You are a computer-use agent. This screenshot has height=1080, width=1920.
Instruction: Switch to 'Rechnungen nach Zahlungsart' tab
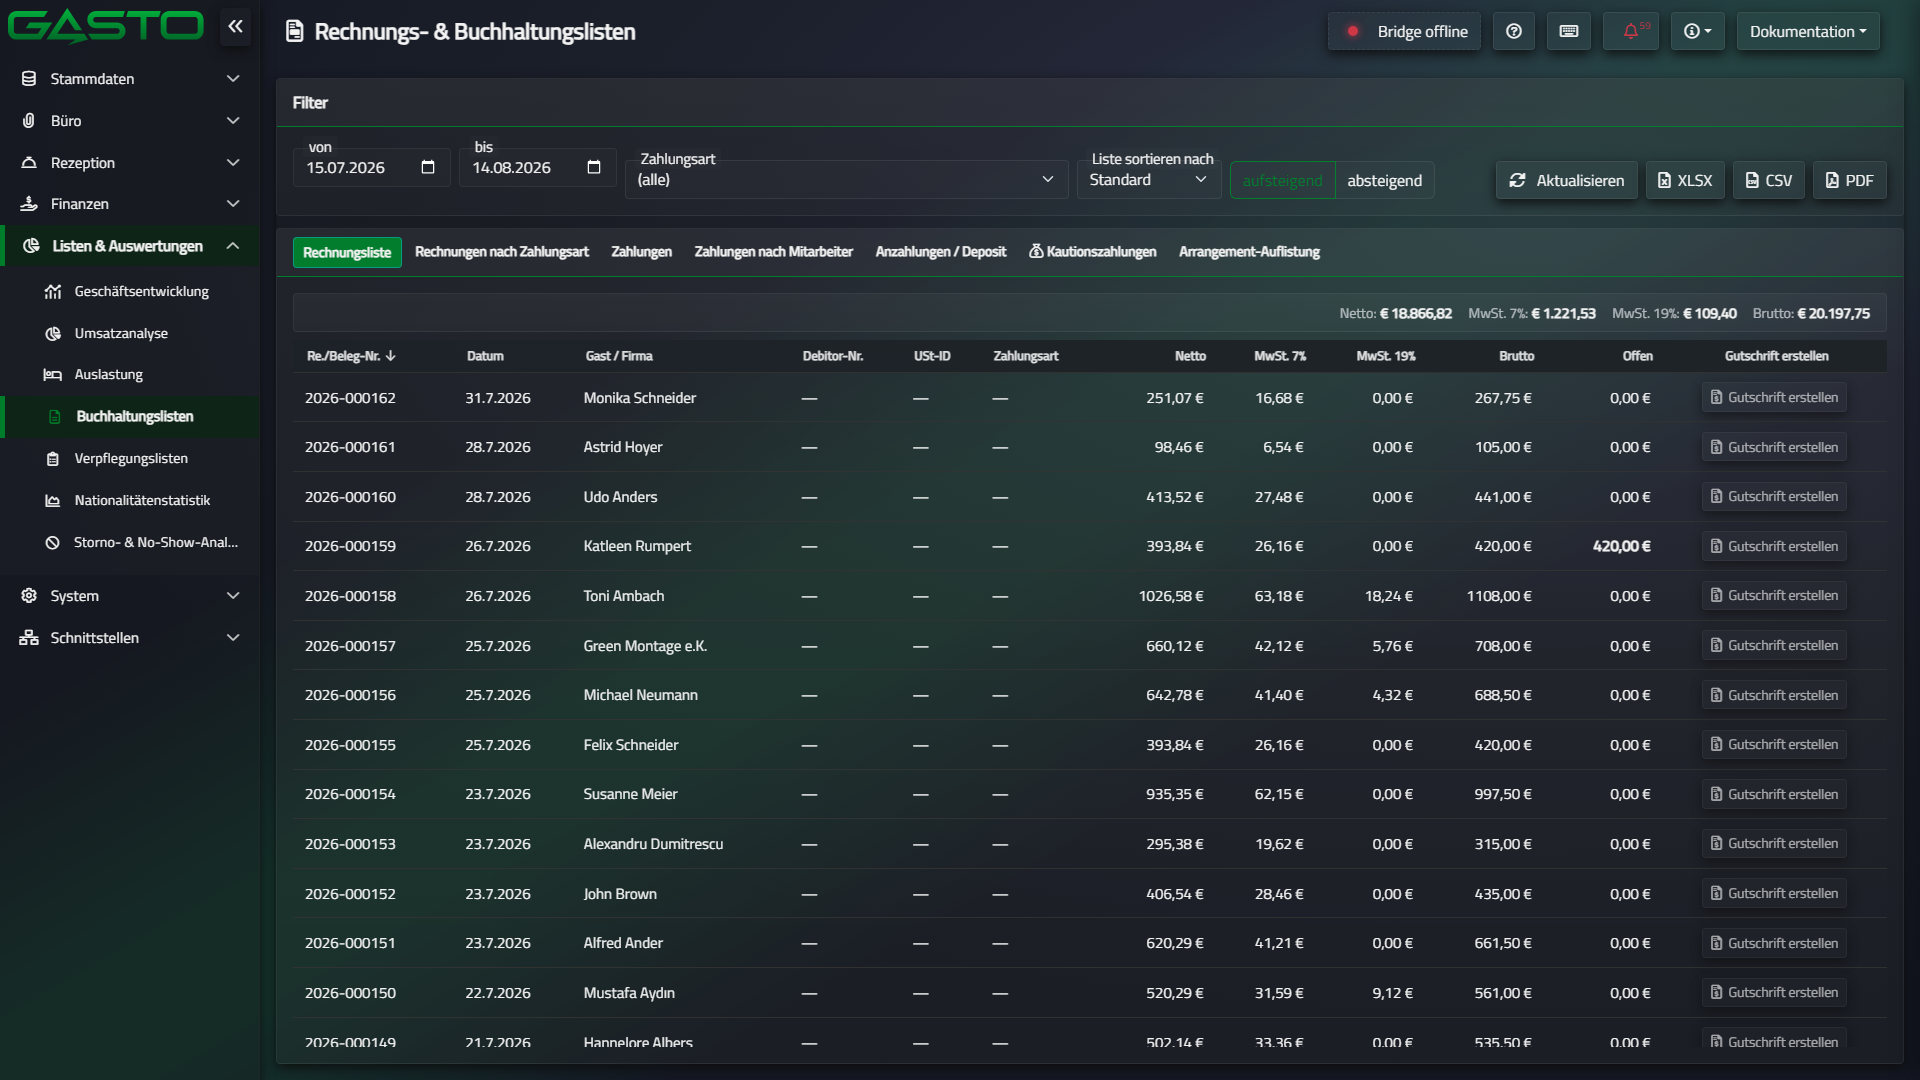(502, 252)
